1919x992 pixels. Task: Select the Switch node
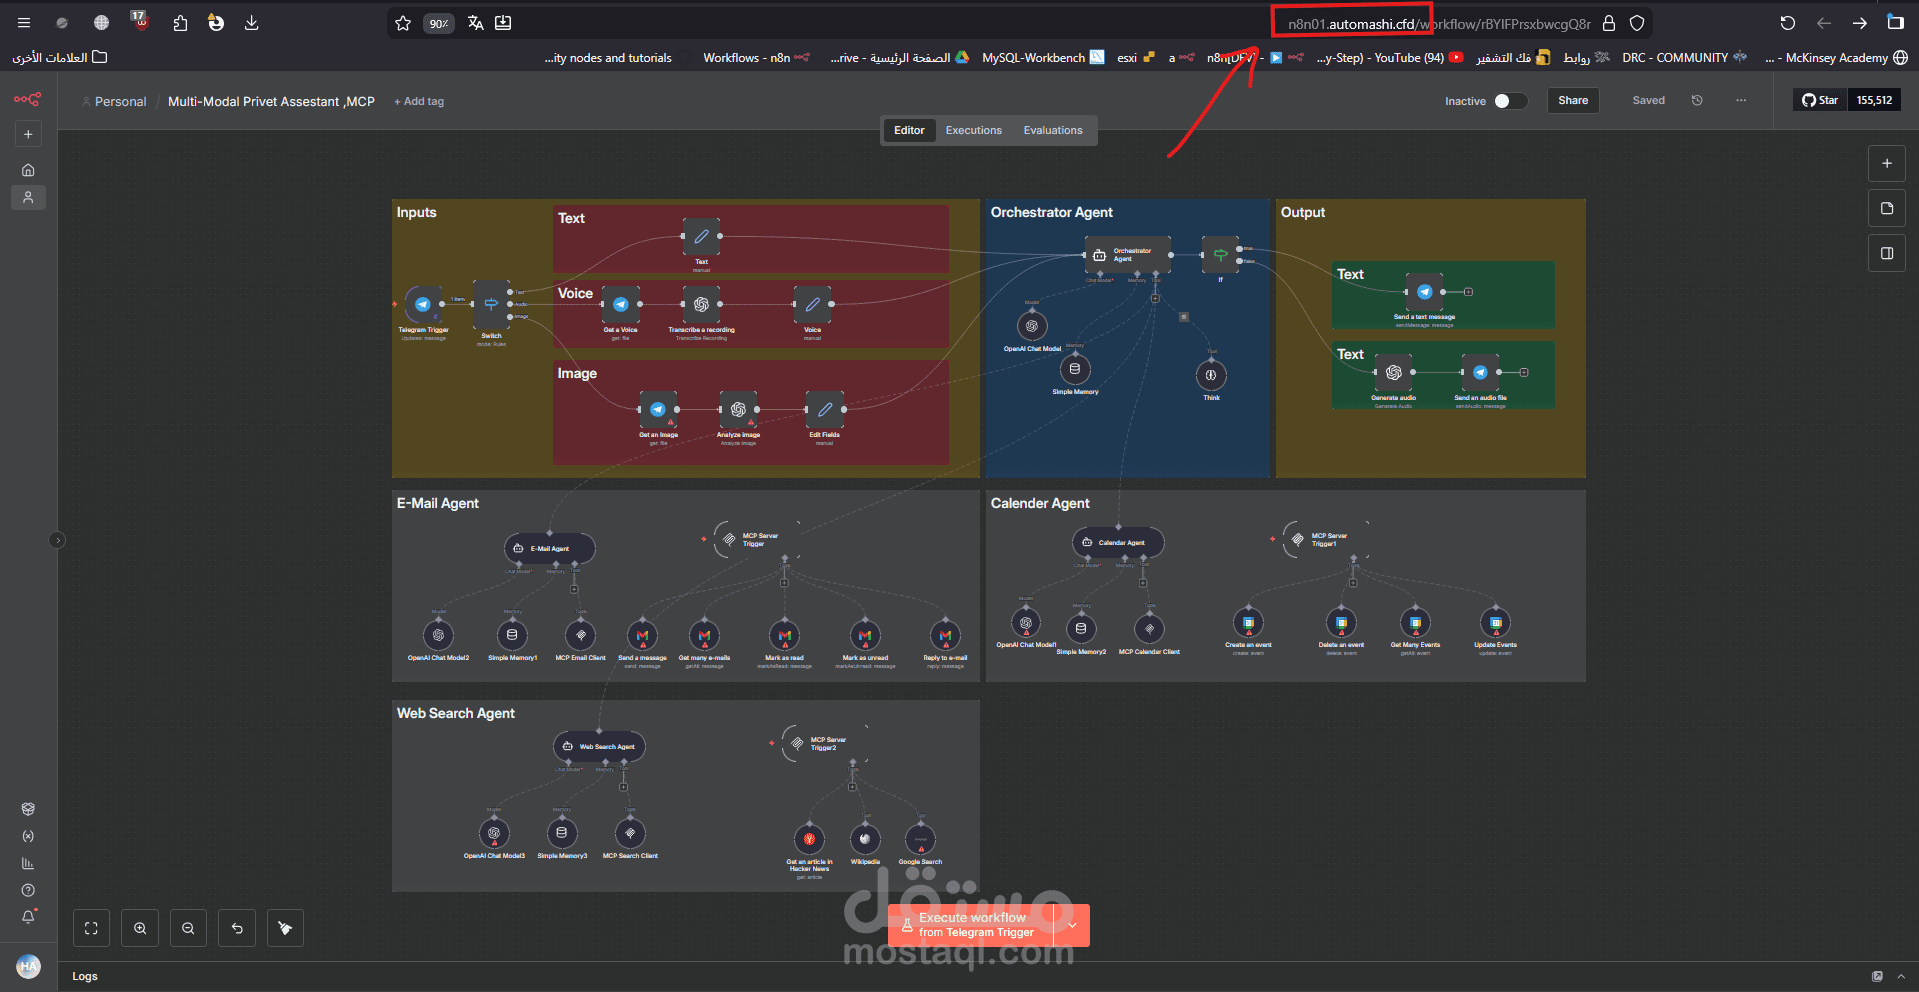tap(491, 304)
